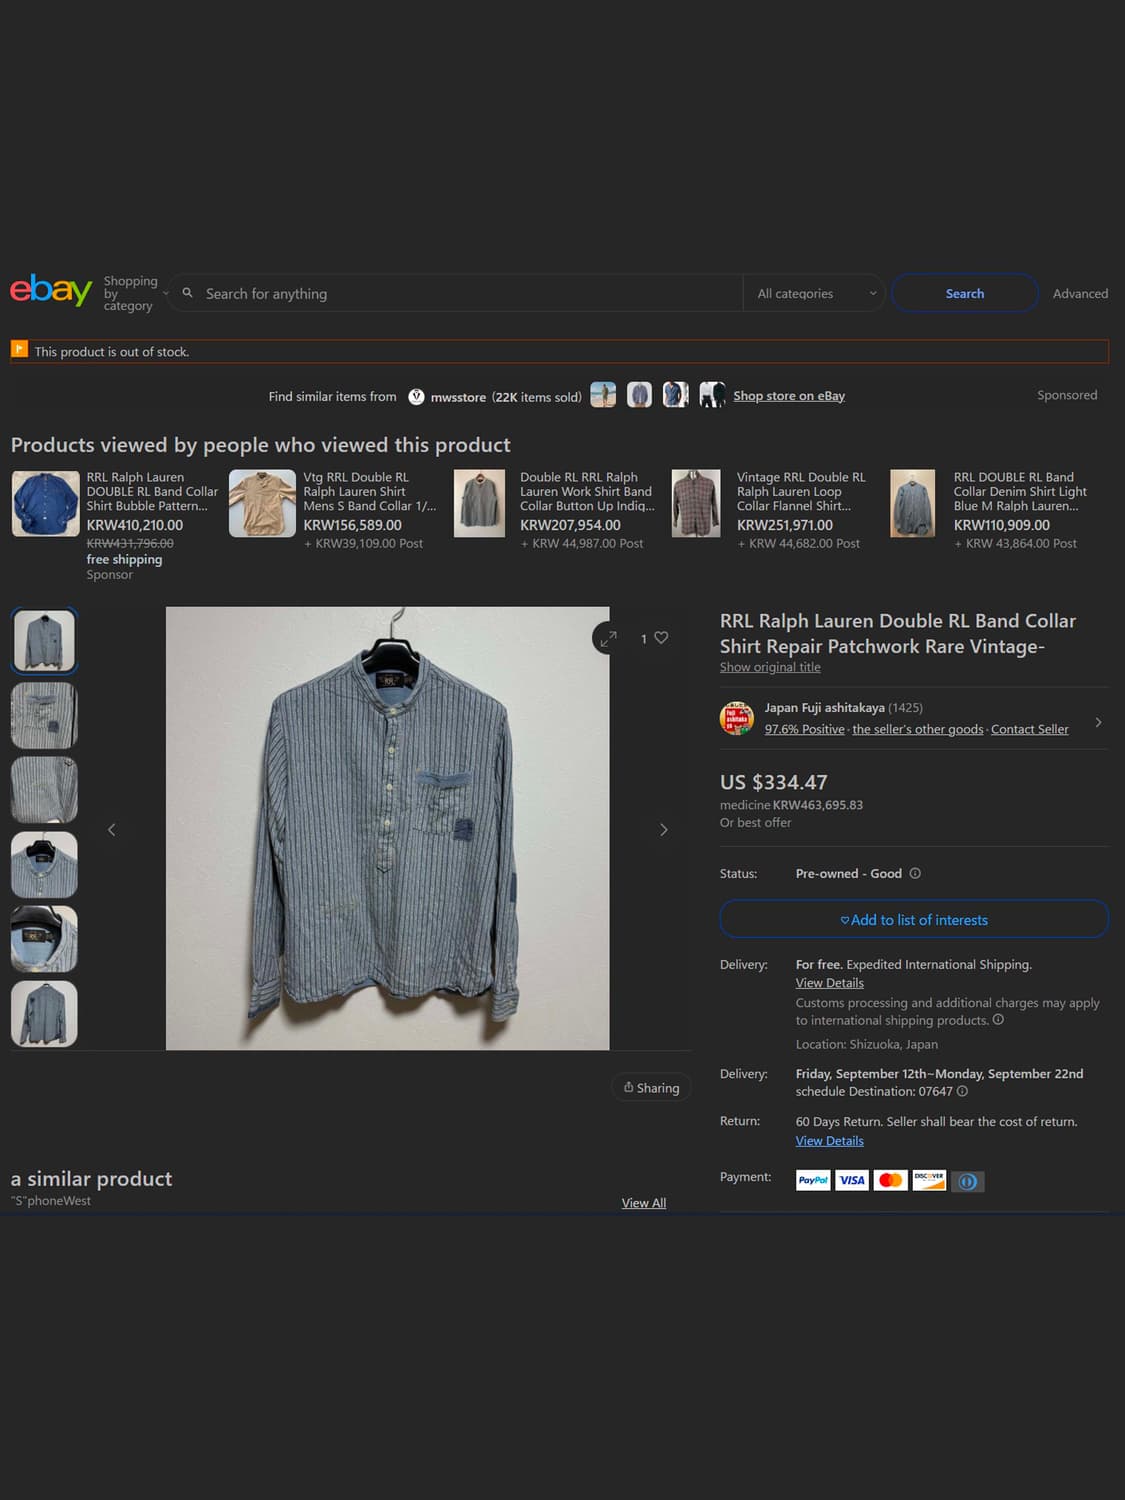Select second gallery thumbnail patch closeup
Screen dimensions: 1125x1500
[x=44, y=715]
